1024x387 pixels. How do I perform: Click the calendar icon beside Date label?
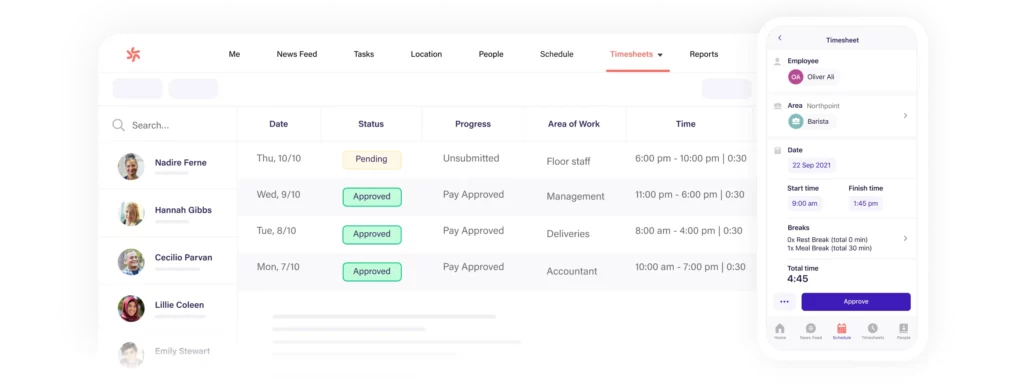coord(777,150)
